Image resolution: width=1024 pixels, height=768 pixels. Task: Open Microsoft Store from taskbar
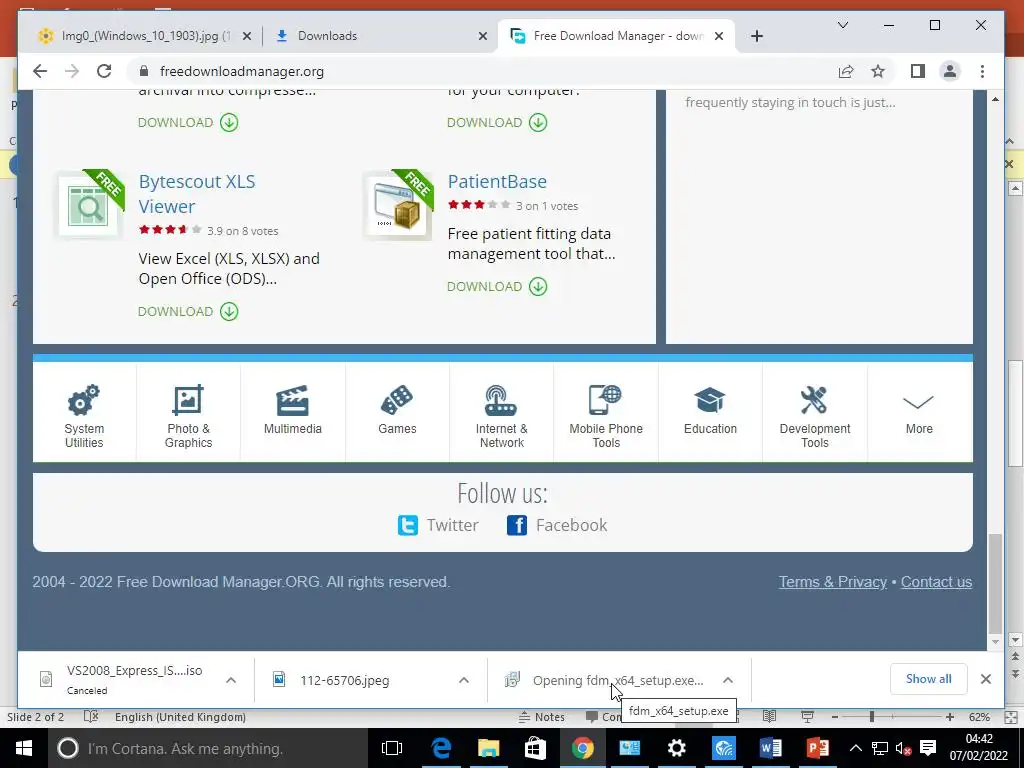click(535, 748)
